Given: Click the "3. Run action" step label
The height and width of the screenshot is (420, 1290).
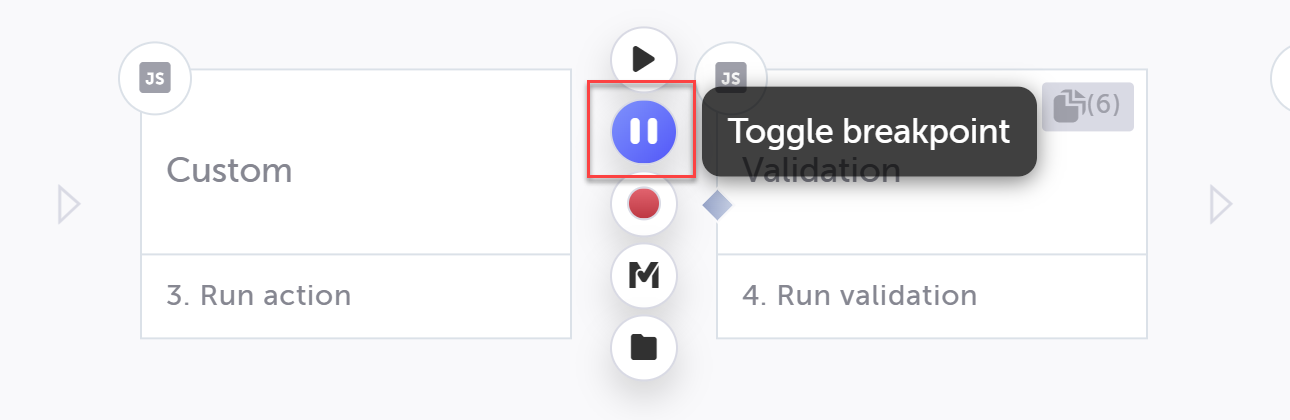Looking at the screenshot, I should point(258,296).
